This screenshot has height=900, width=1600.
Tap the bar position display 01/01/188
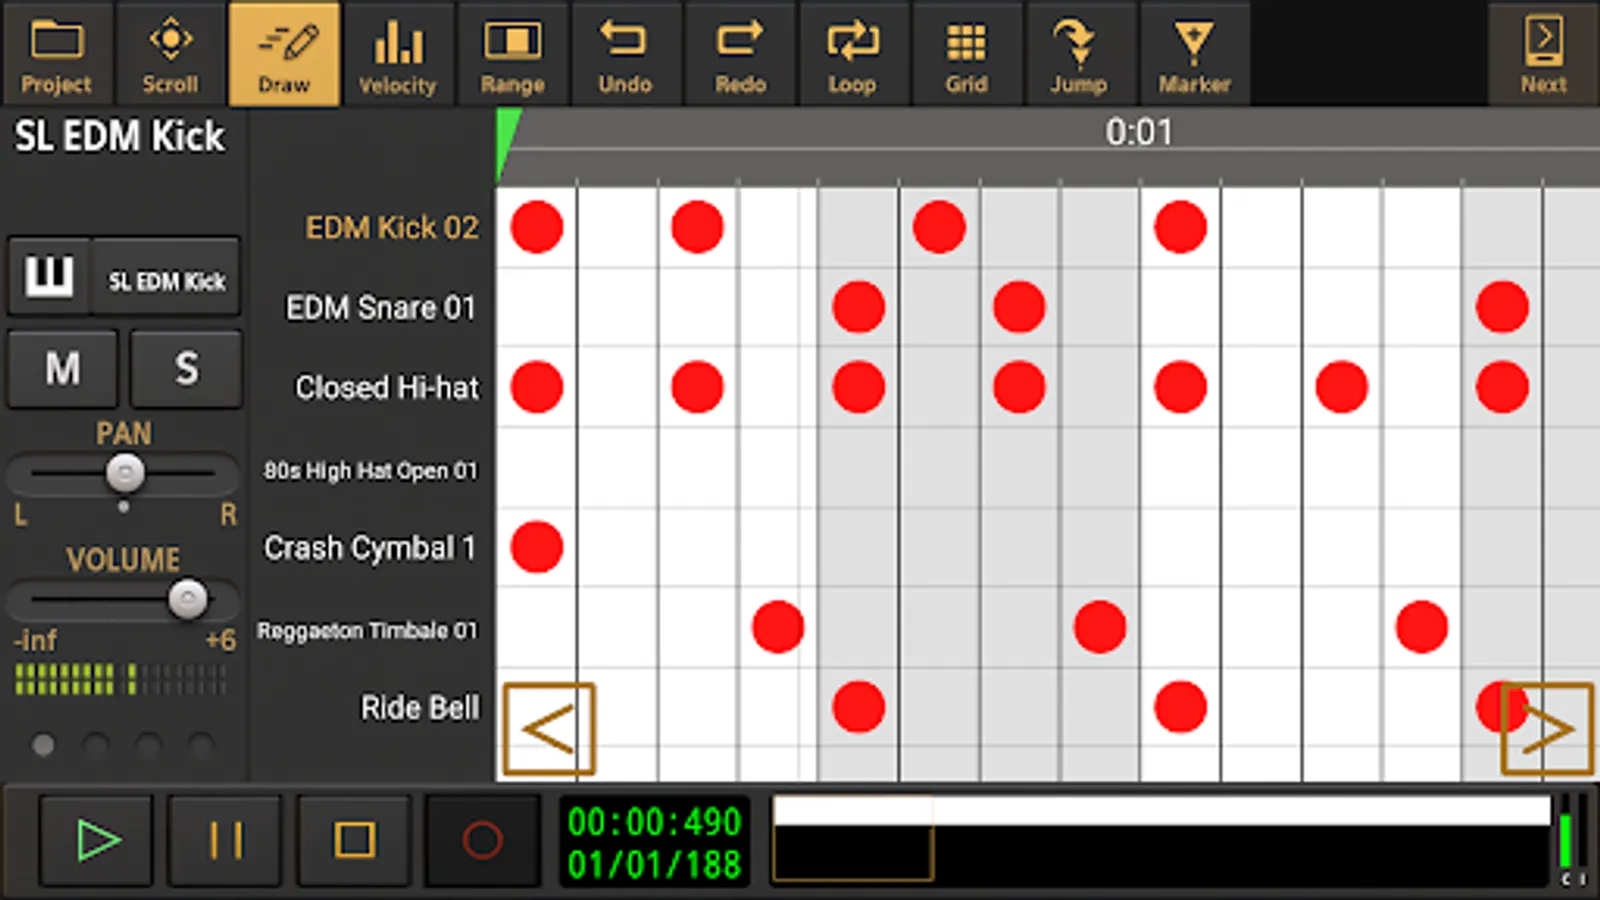pos(654,864)
